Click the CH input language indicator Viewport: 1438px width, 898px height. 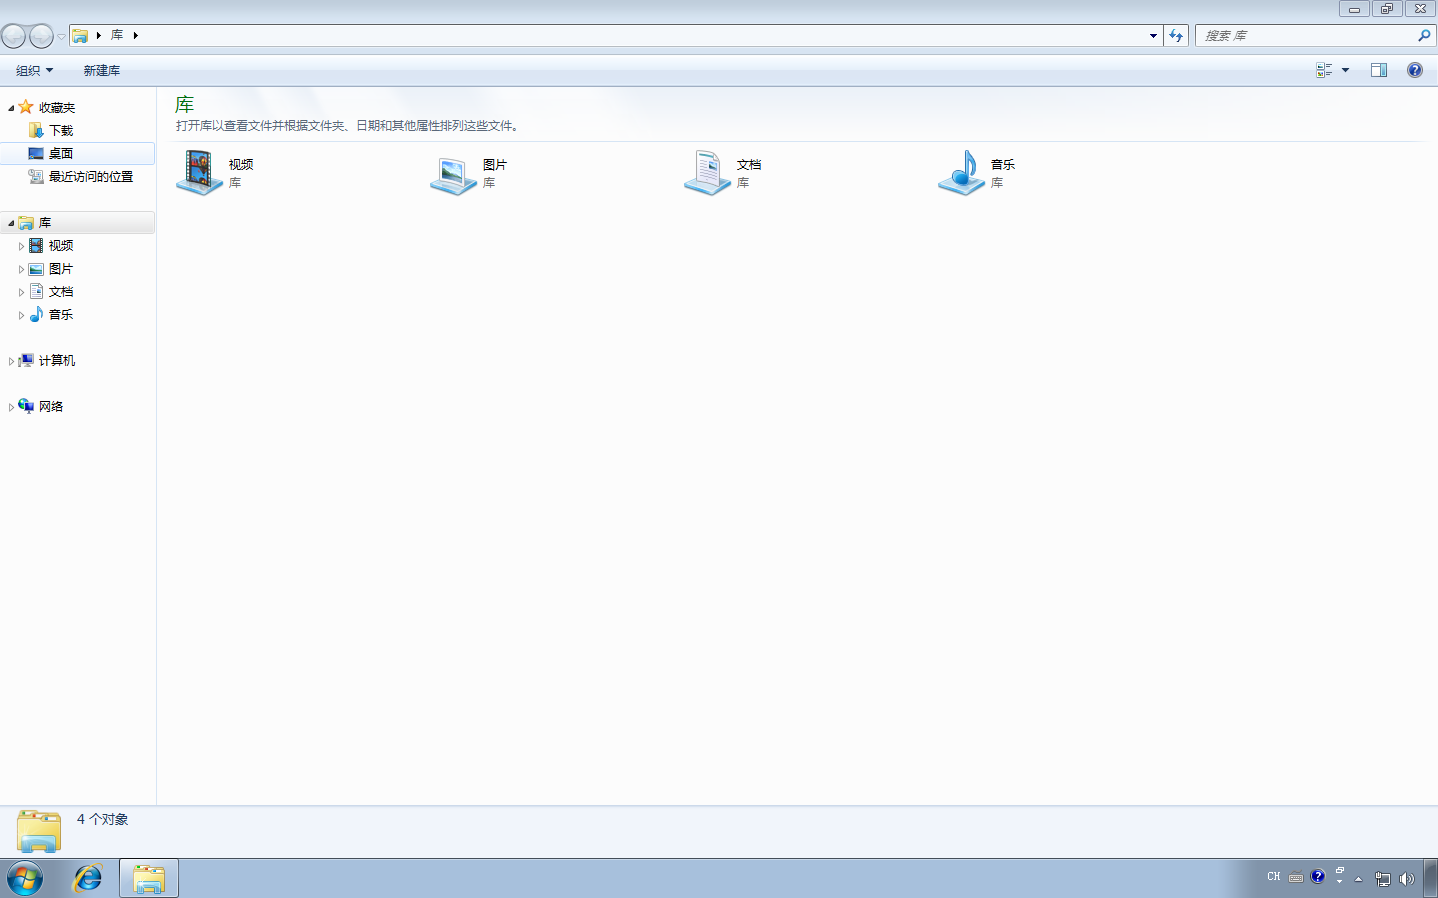click(1274, 877)
